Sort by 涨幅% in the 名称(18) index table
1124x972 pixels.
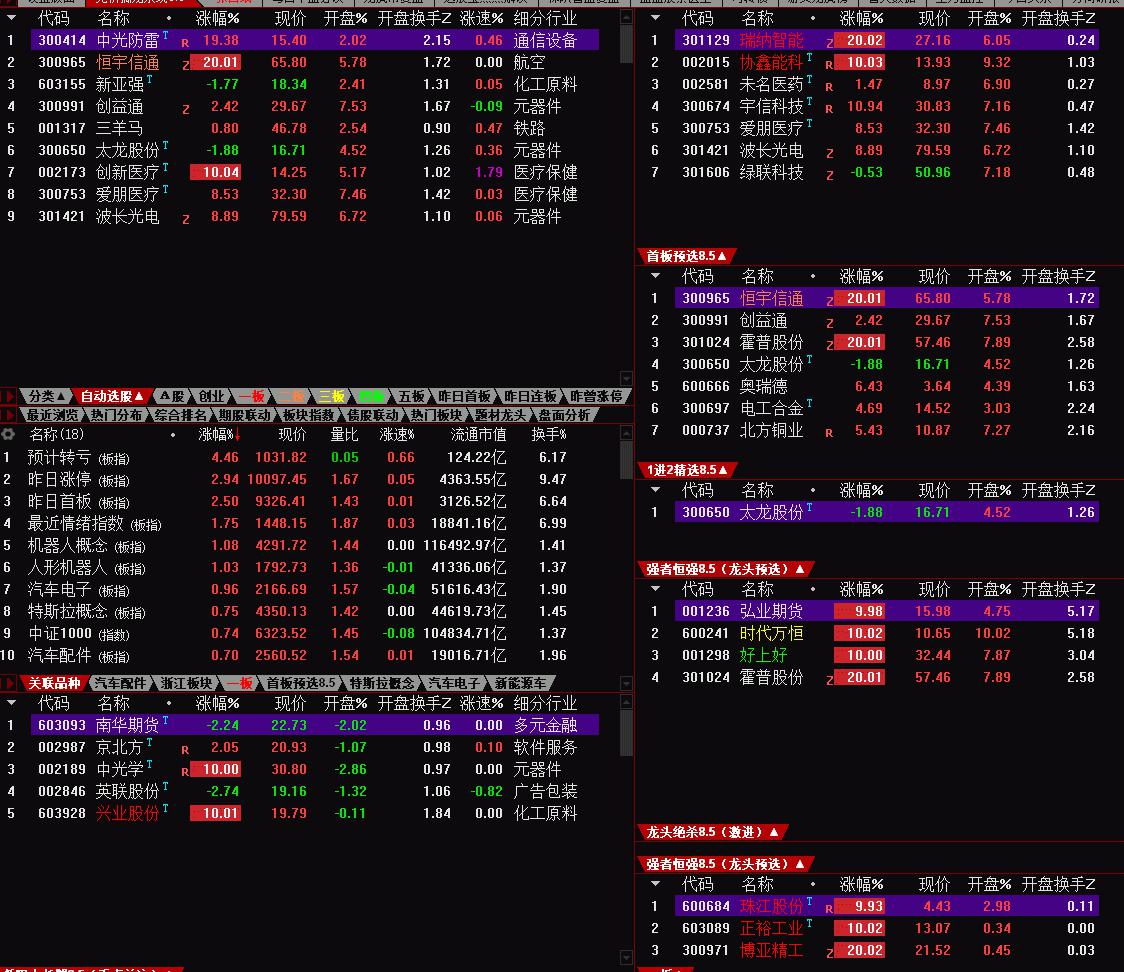218,434
